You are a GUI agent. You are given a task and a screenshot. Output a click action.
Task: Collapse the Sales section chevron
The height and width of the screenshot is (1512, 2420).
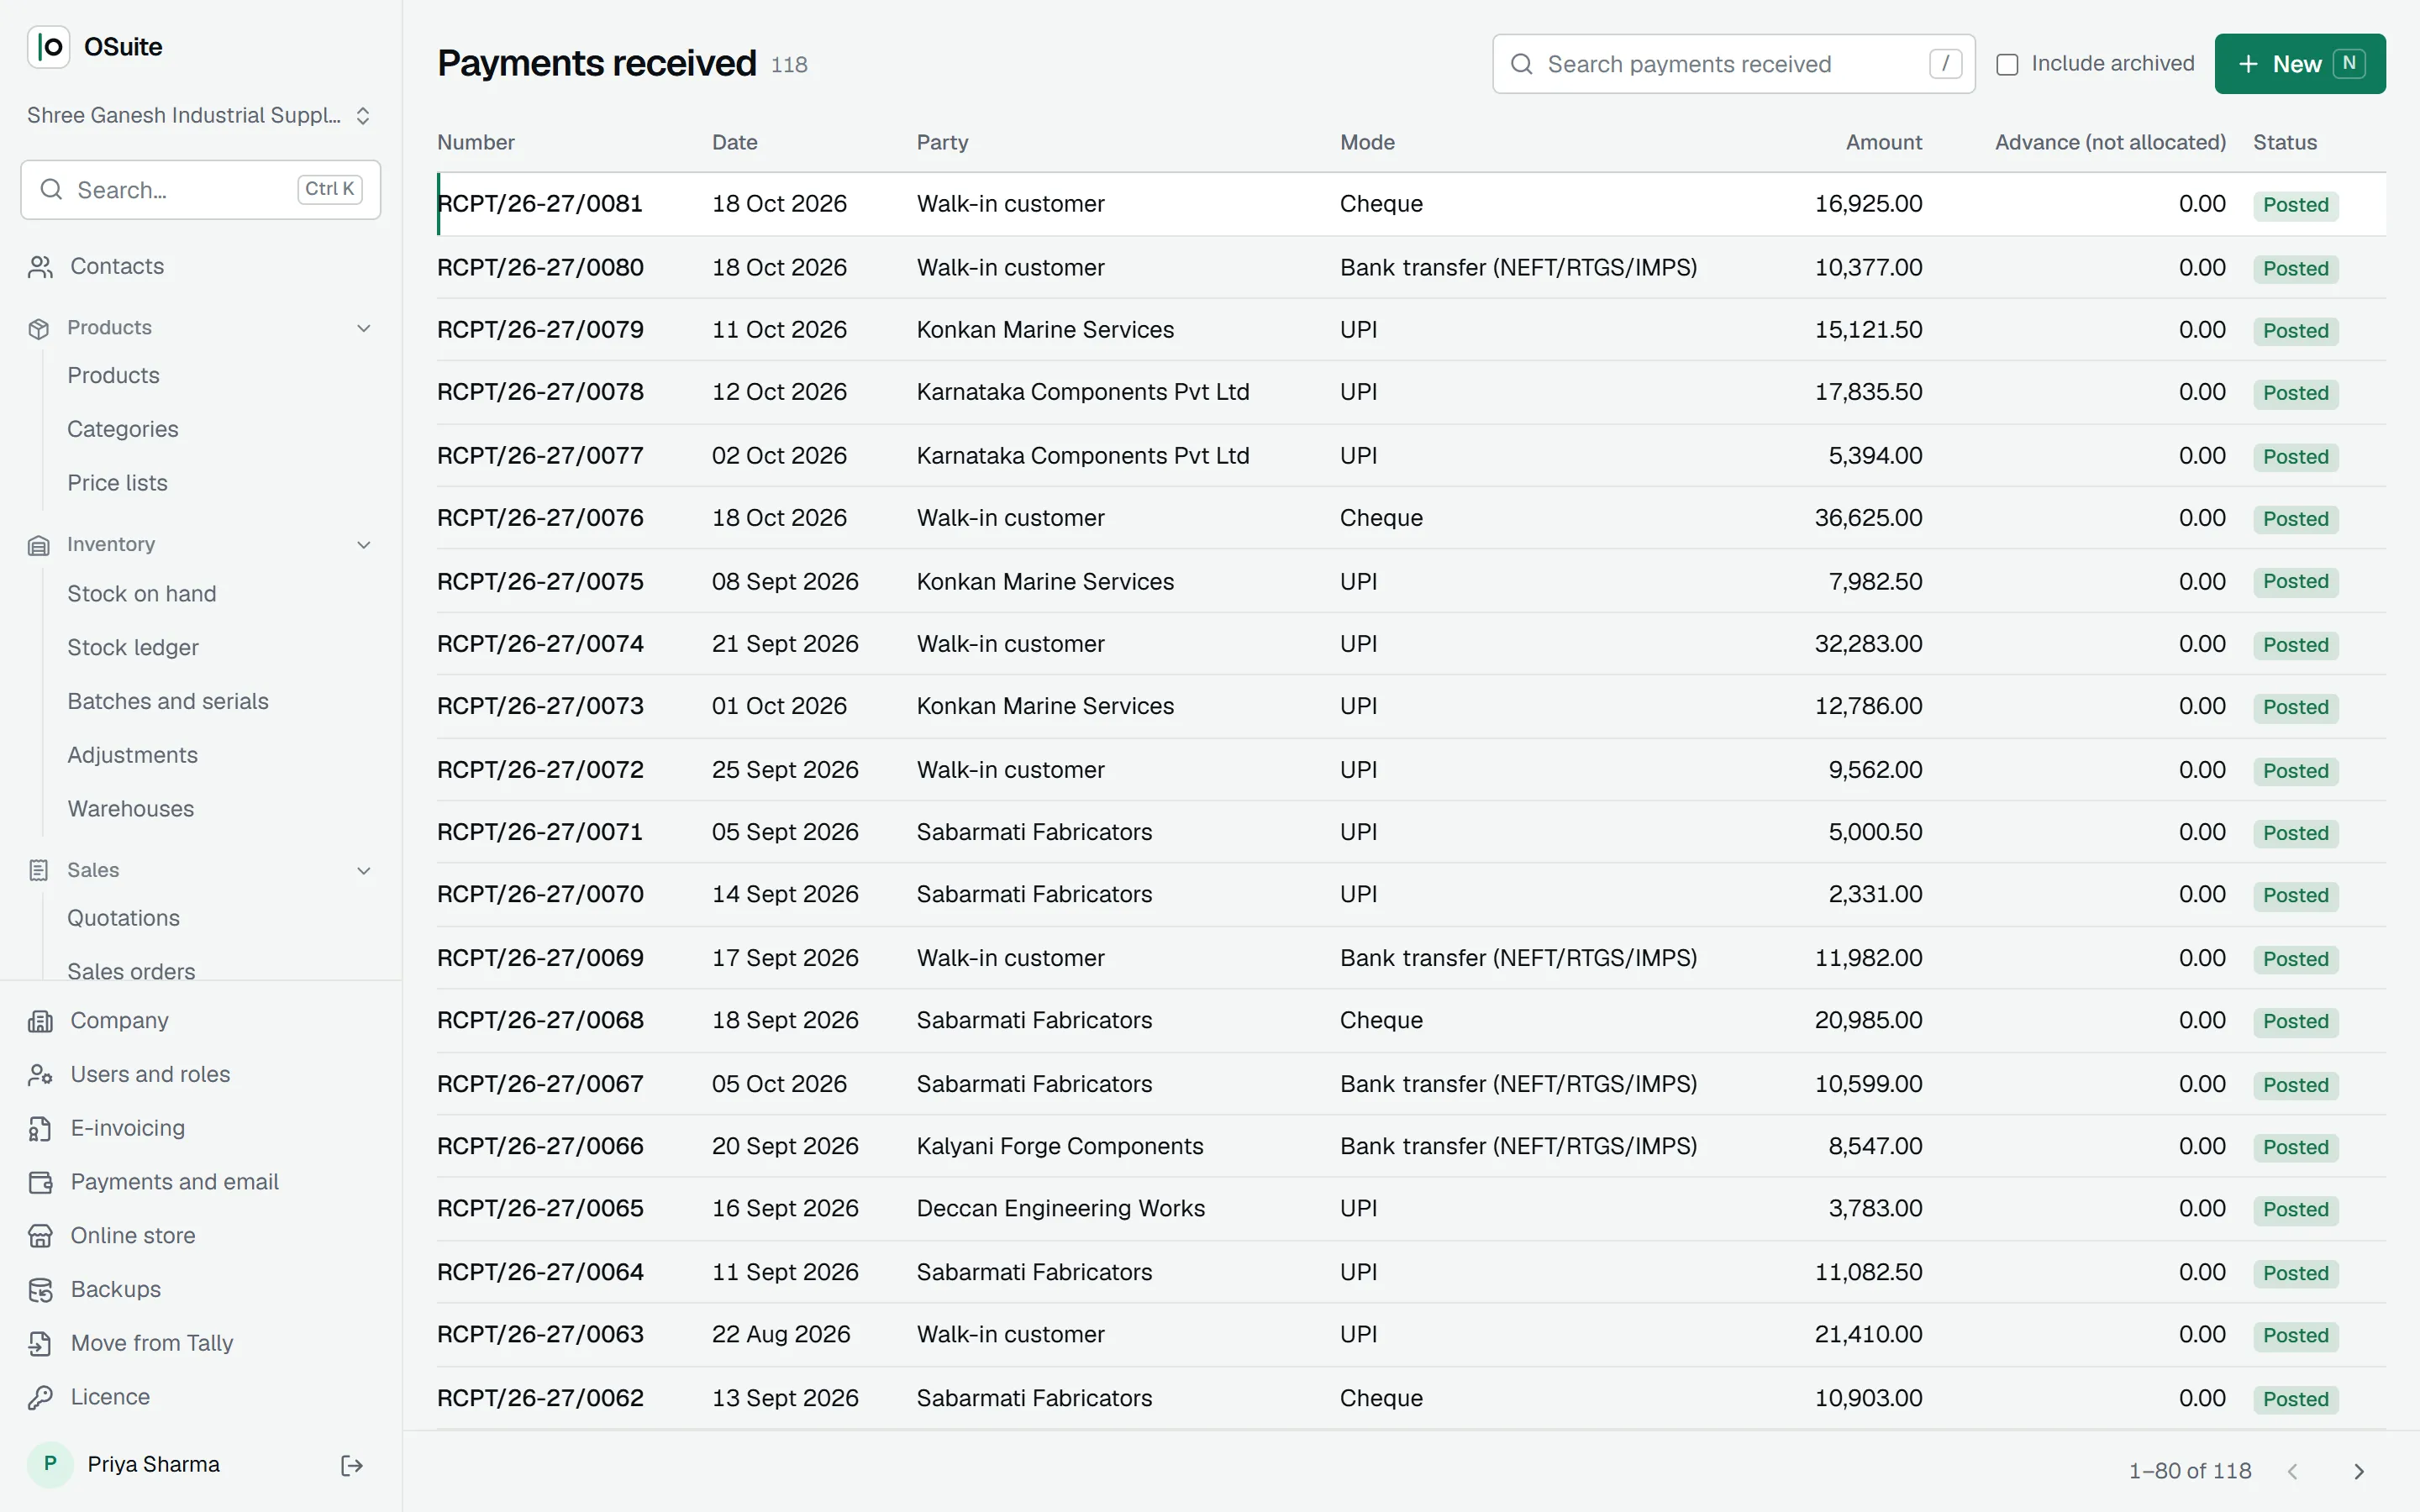[364, 870]
